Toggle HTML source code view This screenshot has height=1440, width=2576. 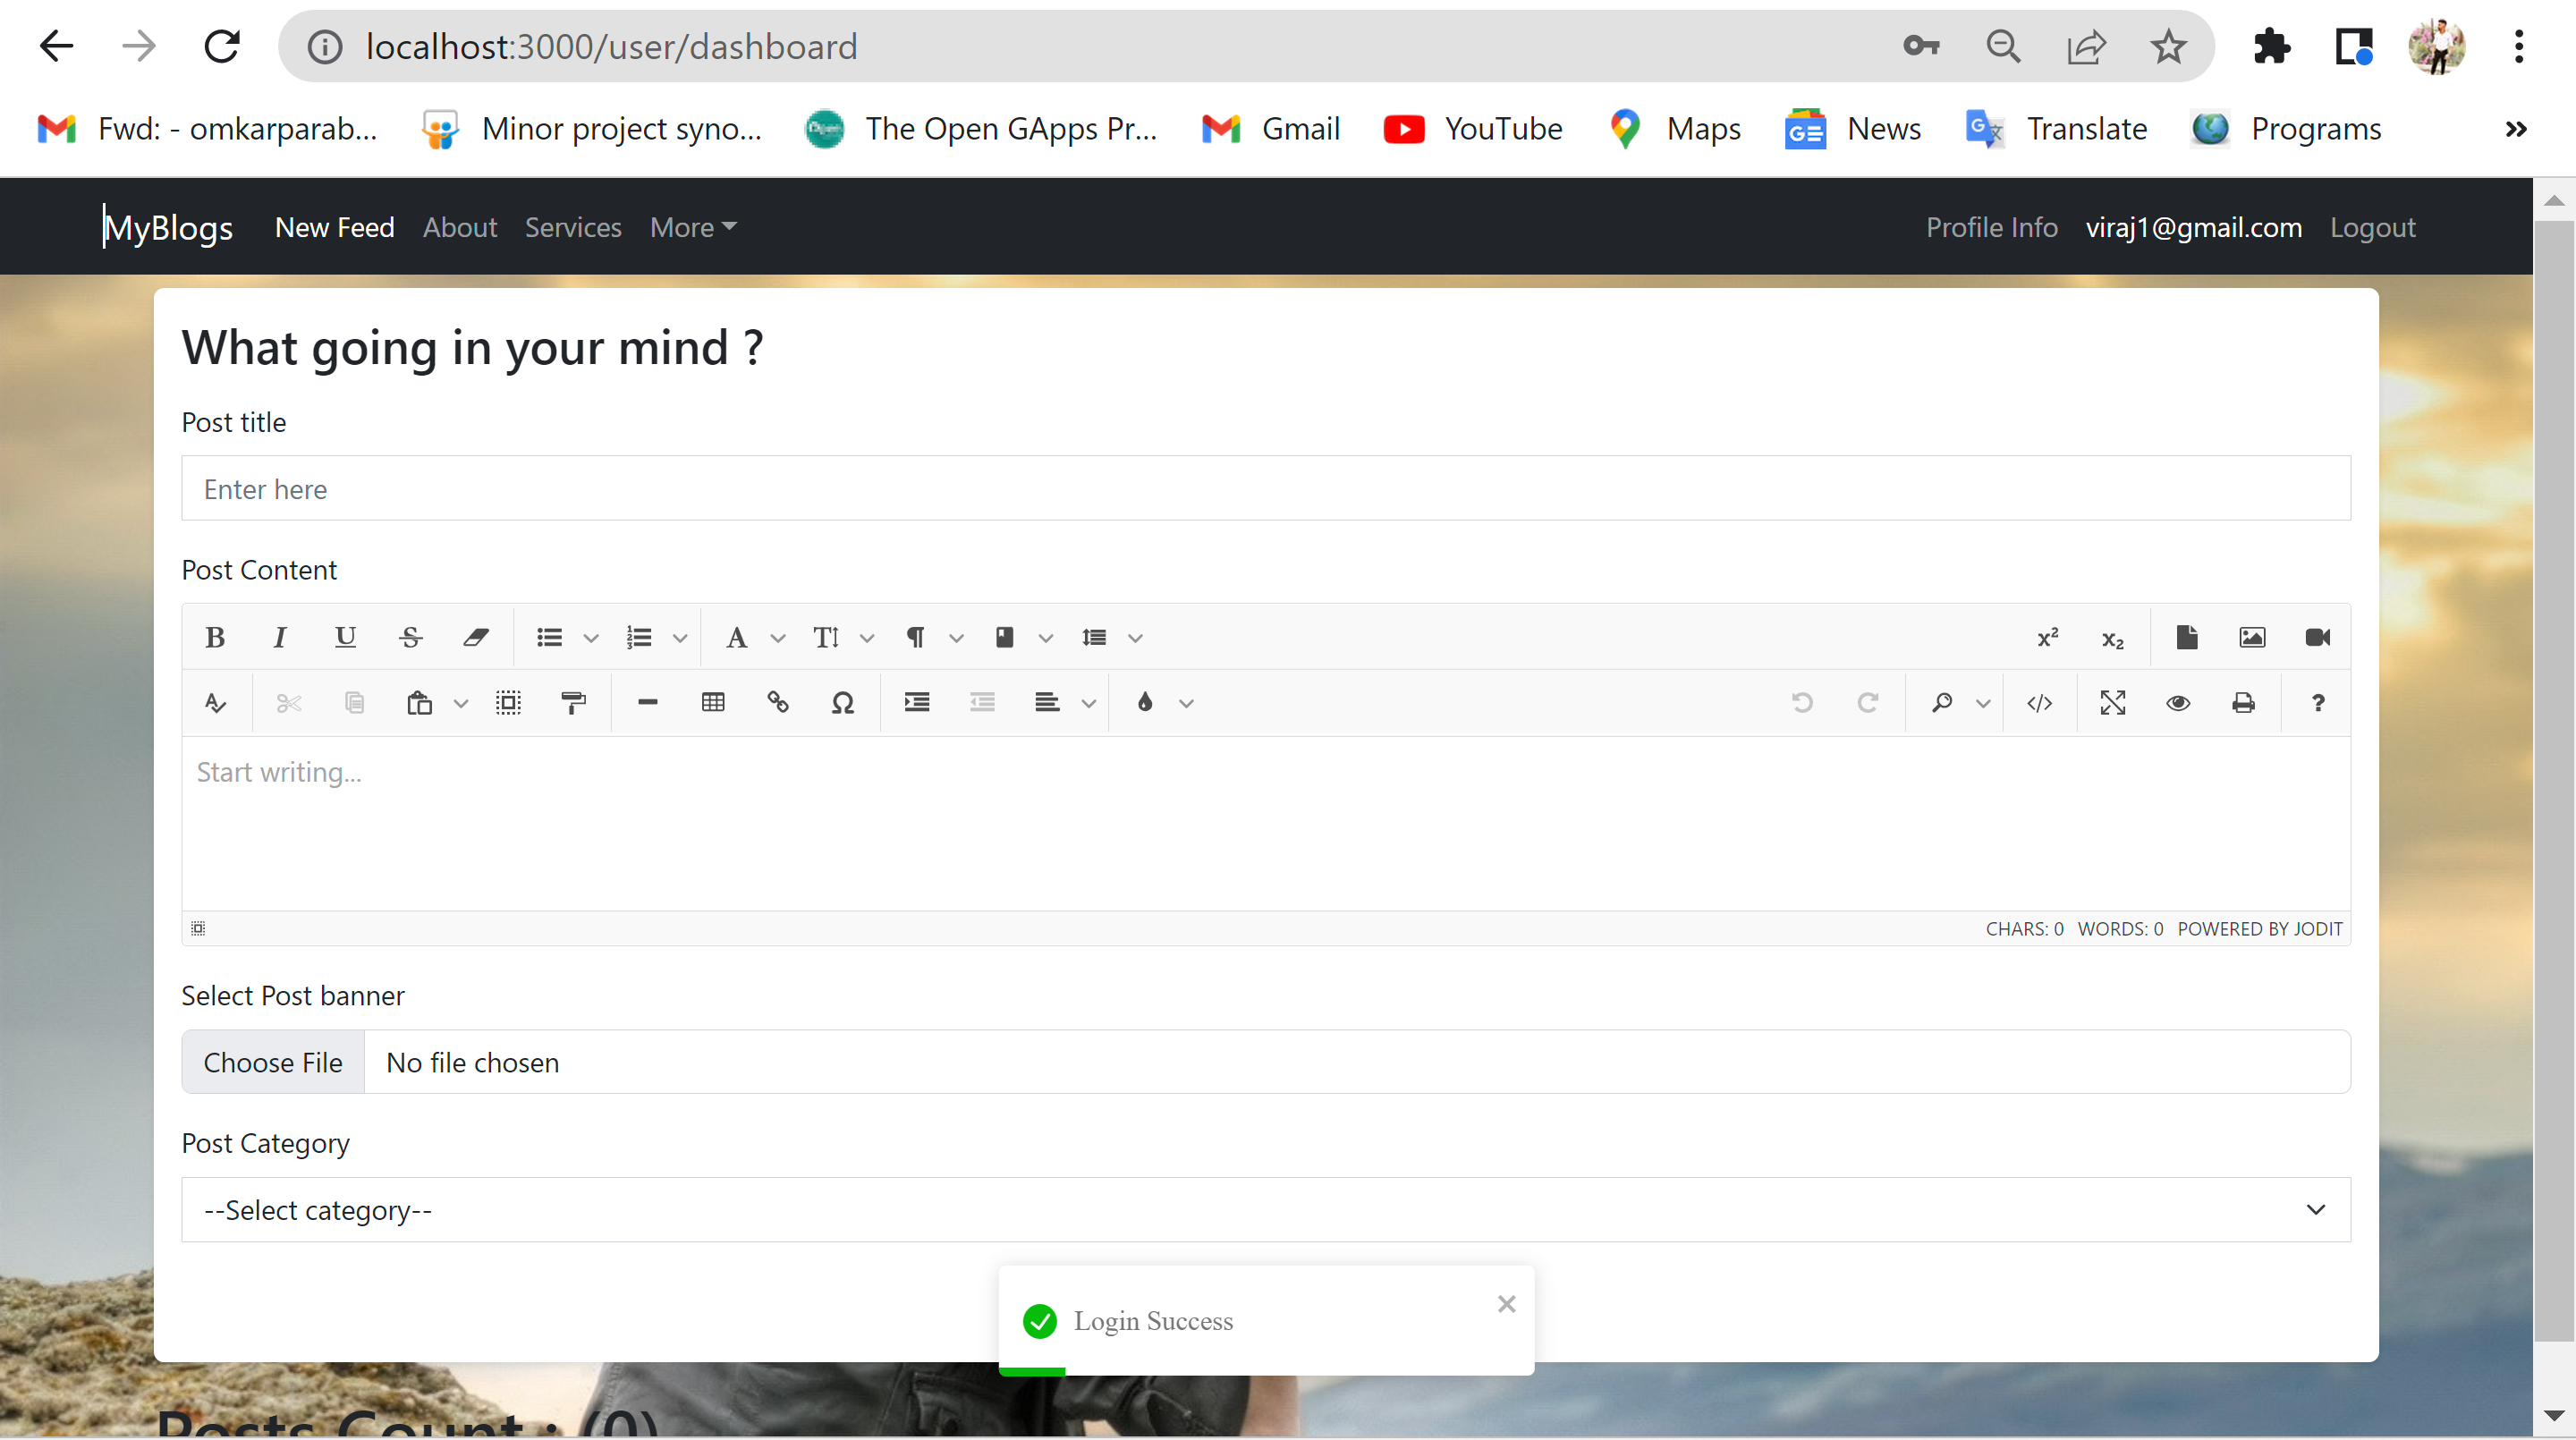coord(2039,702)
